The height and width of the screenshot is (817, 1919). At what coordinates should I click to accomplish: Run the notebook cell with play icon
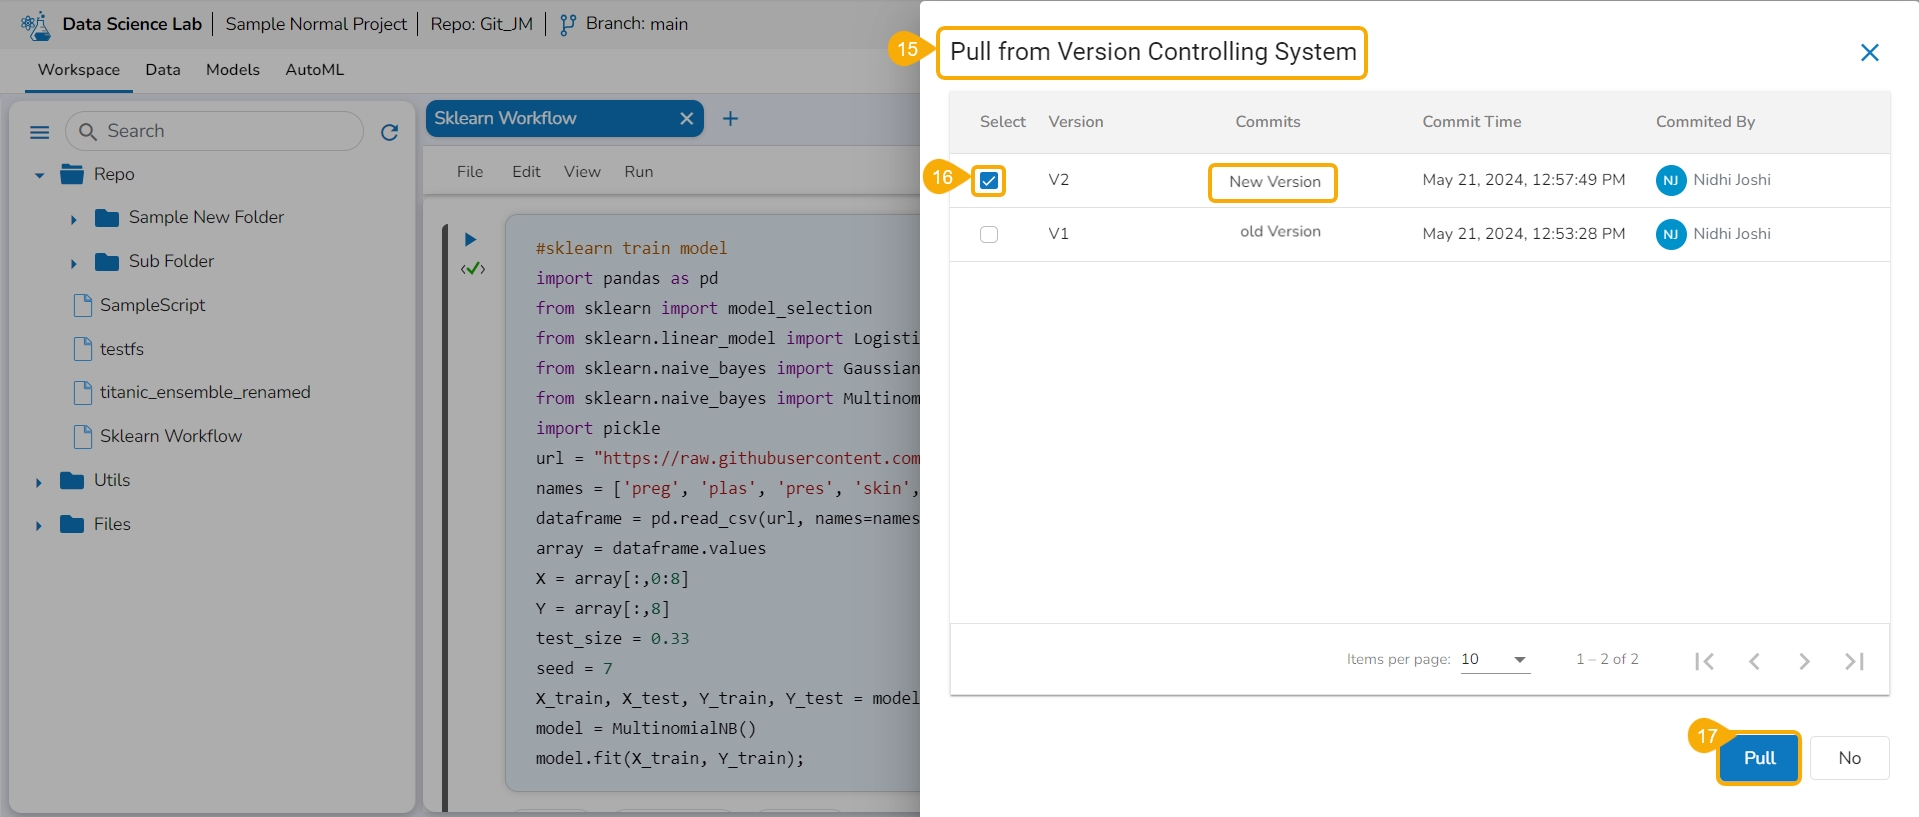(470, 239)
